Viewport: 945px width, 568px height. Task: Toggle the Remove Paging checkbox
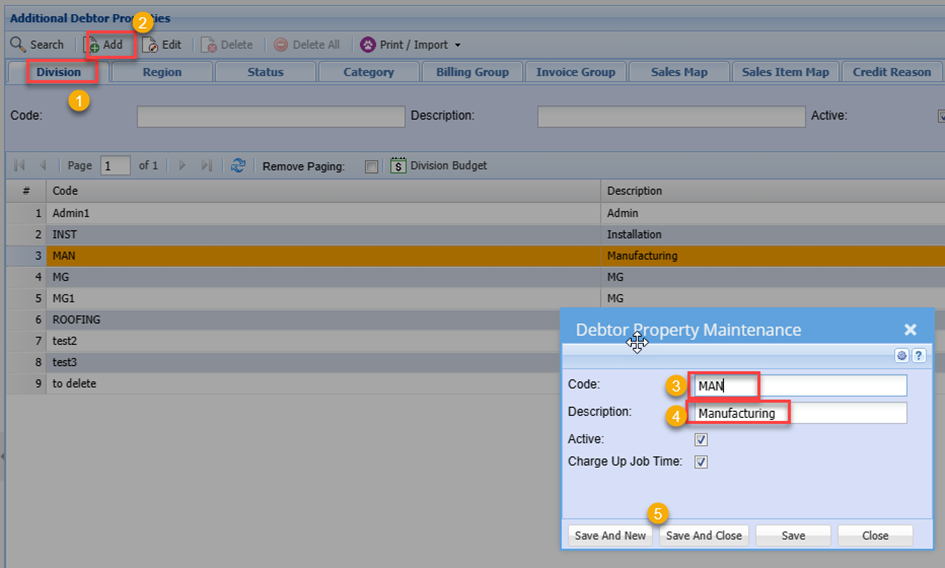coord(372,166)
